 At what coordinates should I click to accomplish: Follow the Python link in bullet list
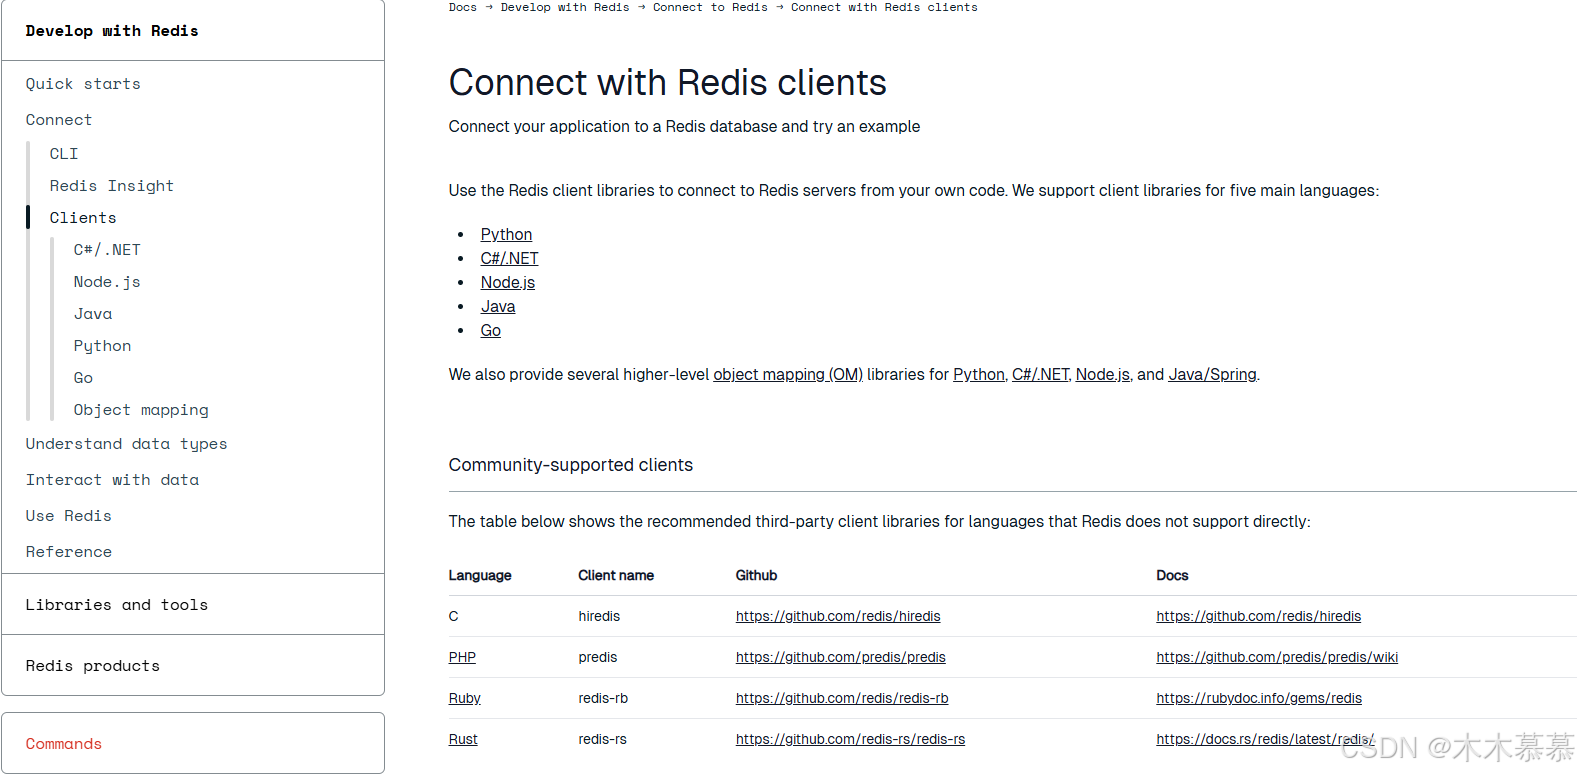tap(506, 234)
